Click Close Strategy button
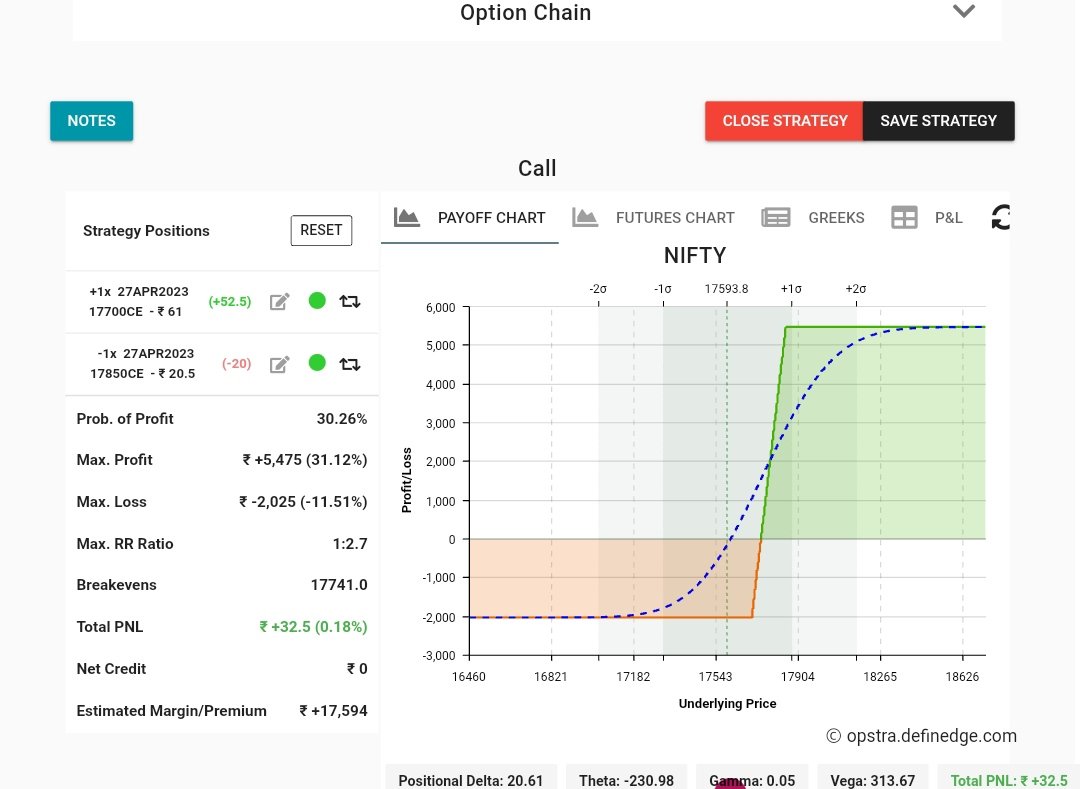This screenshot has height=789, width=1080. click(x=784, y=121)
